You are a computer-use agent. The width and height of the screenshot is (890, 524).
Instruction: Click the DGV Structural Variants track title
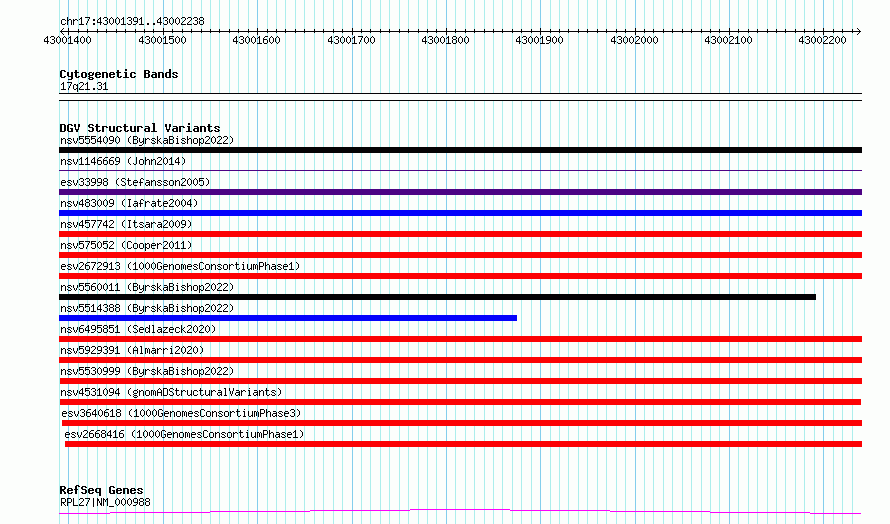[x=140, y=128]
